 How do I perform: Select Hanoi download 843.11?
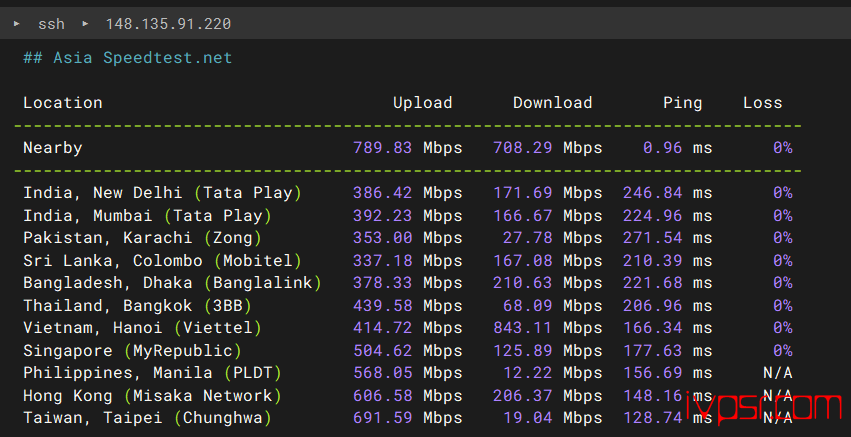(x=523, y=328)
